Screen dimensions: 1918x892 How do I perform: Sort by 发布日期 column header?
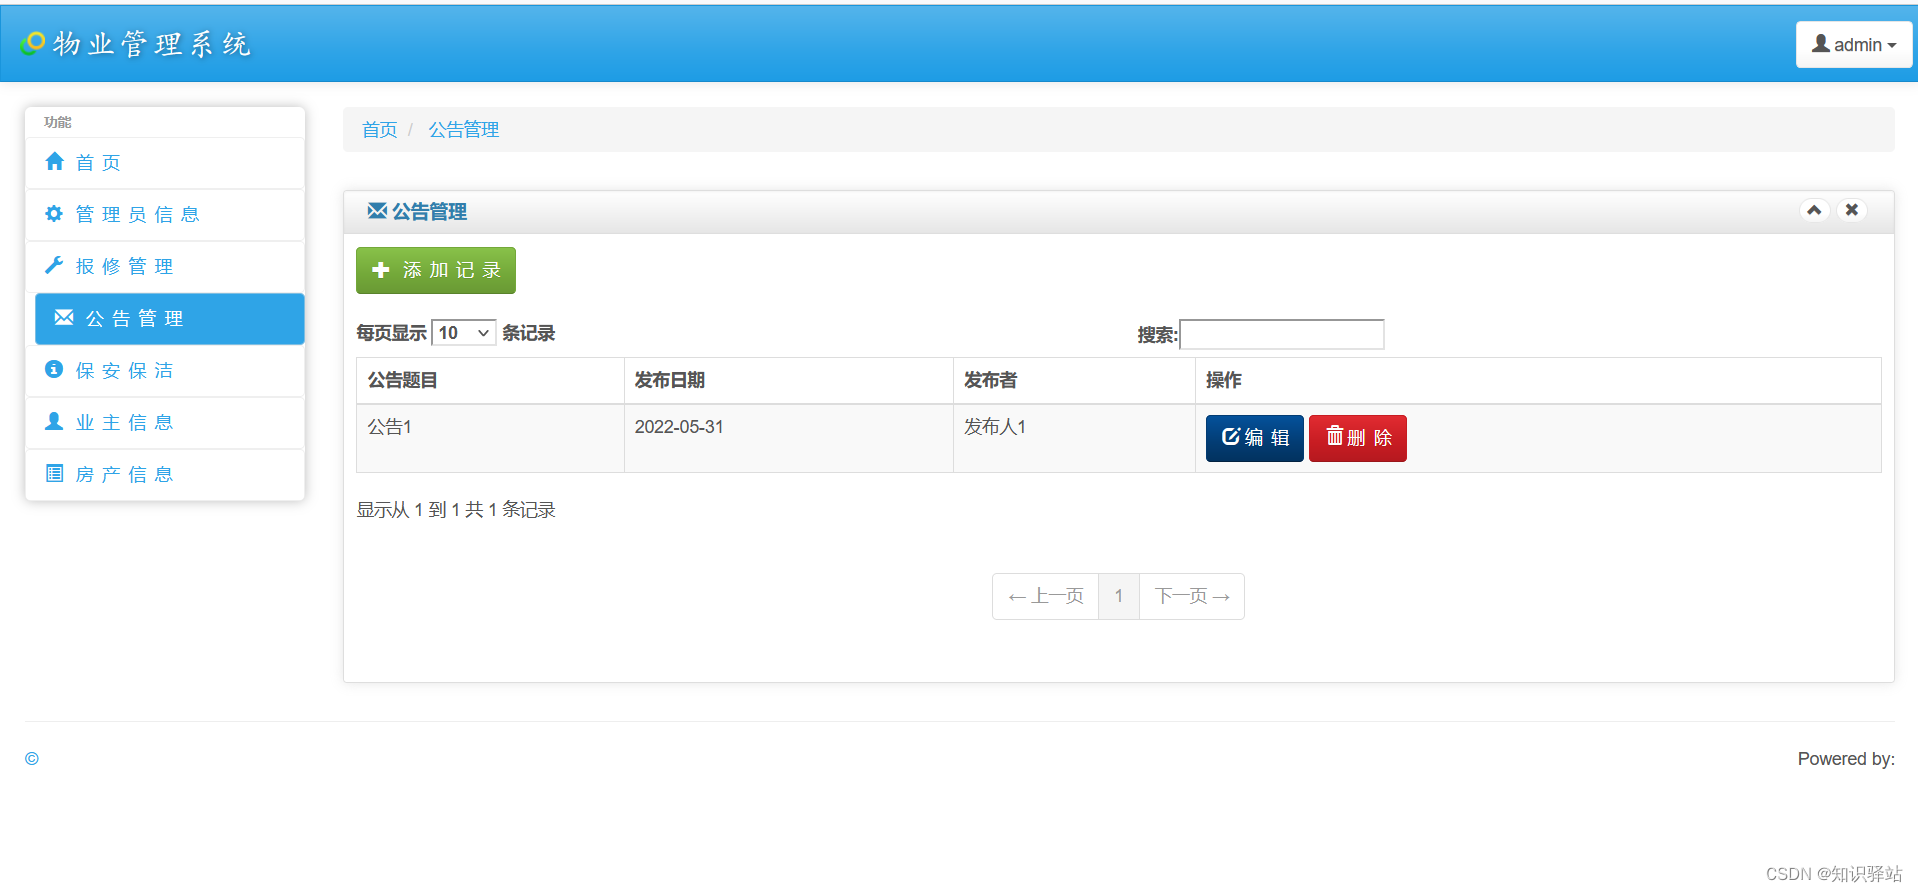click(789, 380)
